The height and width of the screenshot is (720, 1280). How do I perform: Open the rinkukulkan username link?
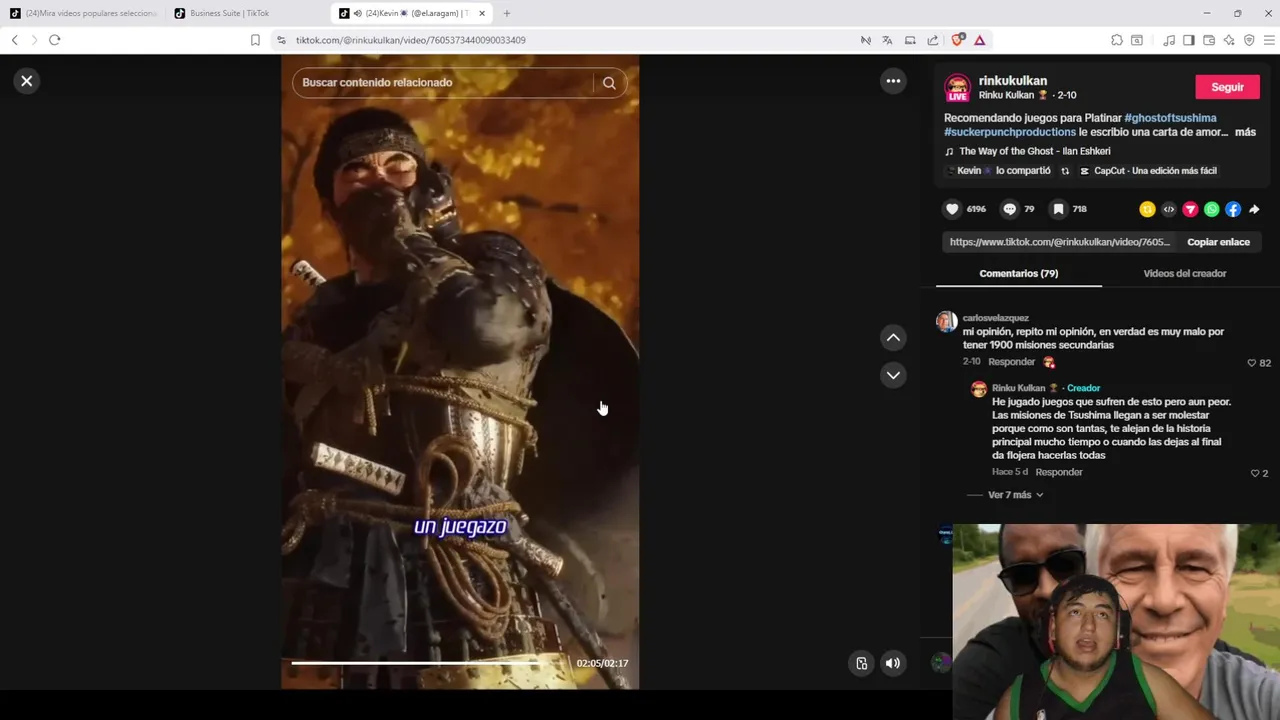[1012, 81]
